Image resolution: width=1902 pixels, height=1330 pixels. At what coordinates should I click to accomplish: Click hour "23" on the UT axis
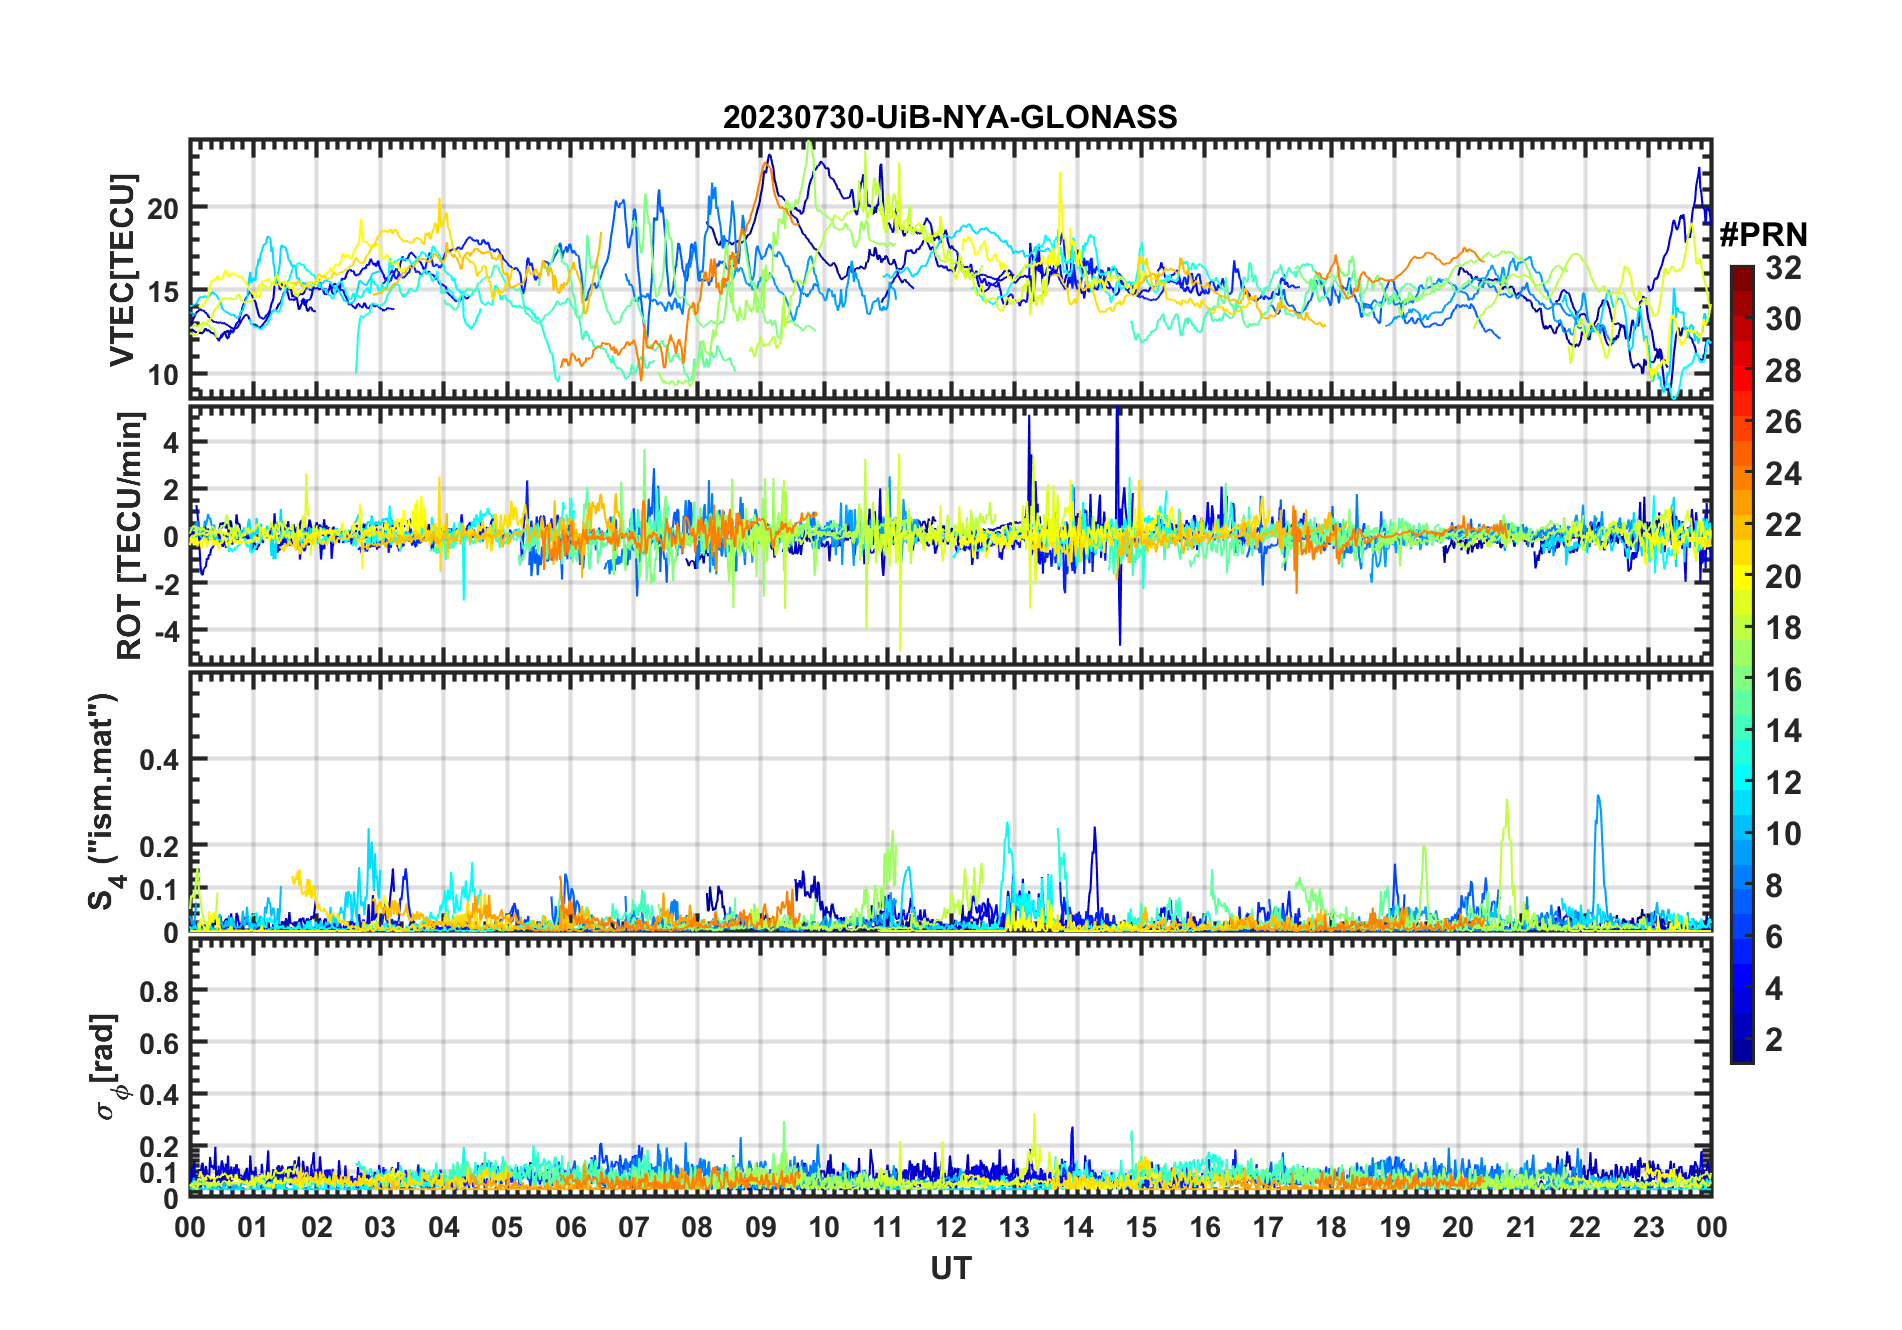point(1649,1227)
